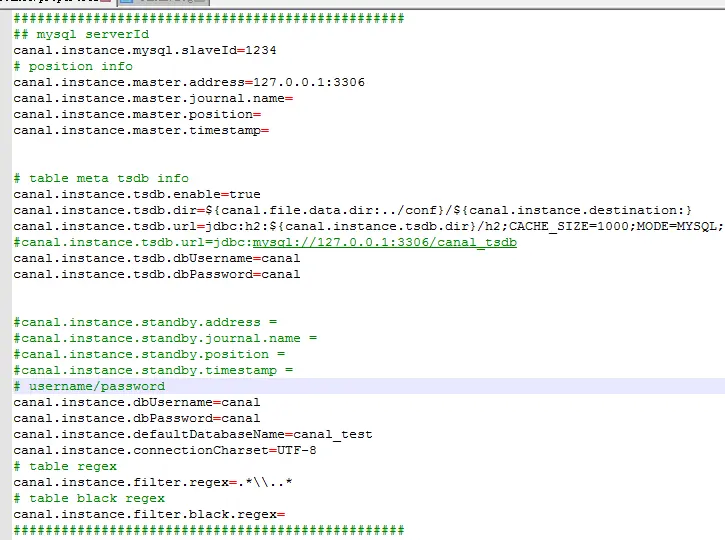The height and width of the screenshot is (540, 725).
Task: Click the '# table meta tsdb info' comment
Action: [x=101, y=178]
